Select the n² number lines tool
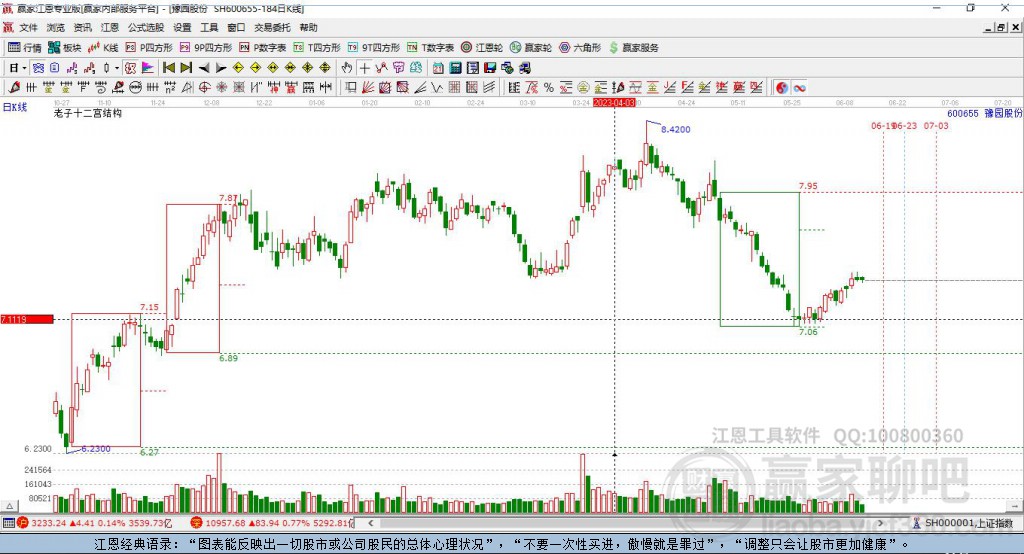The width and height of the screenshot is (1024, 554). click(170, 88)
